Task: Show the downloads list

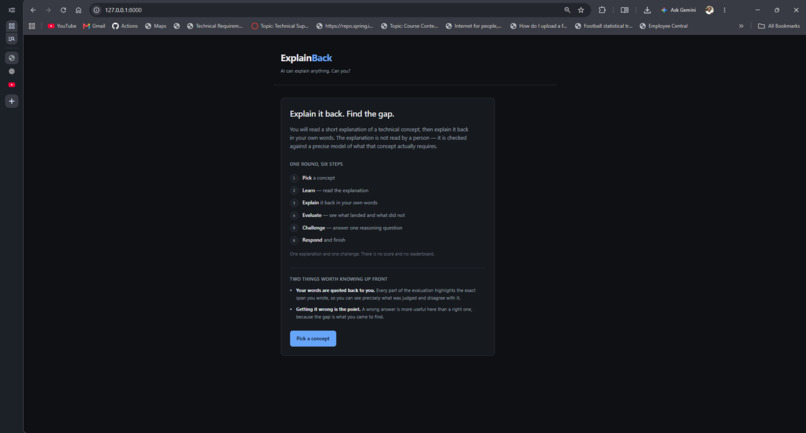Action: point(647,10)
